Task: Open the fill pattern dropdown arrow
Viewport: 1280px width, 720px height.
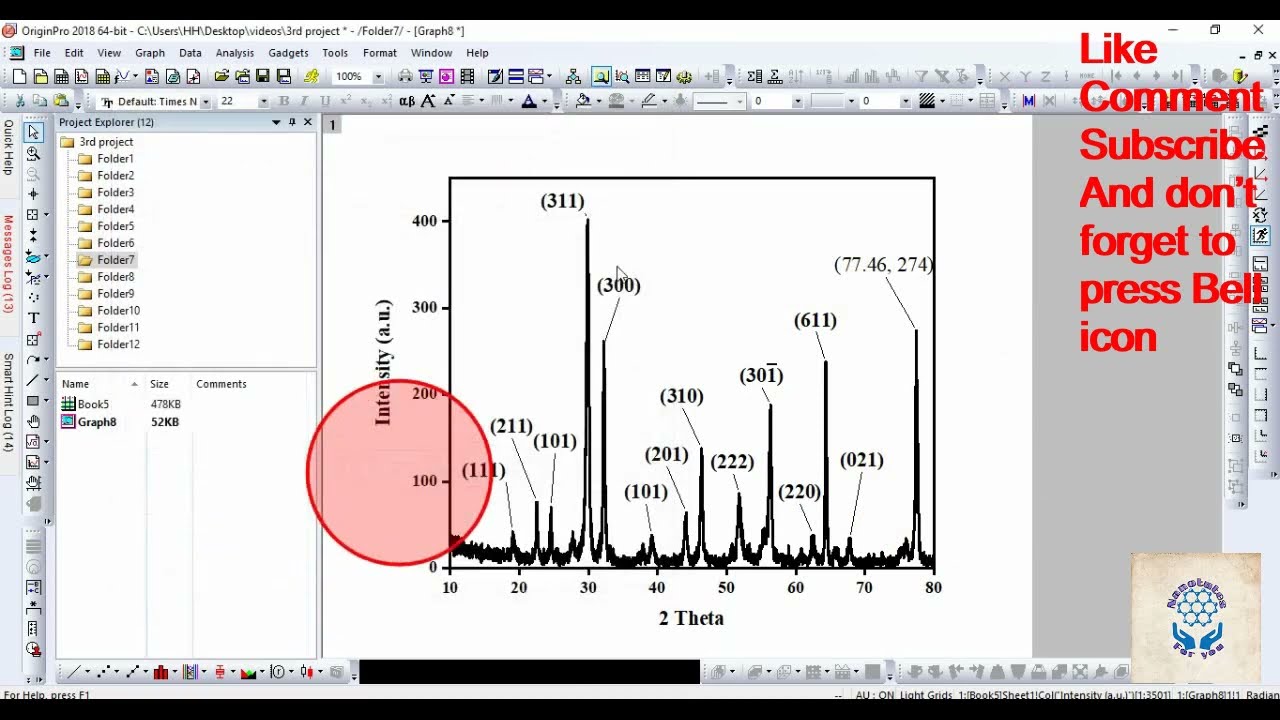Action: click(x=943, y=101)
